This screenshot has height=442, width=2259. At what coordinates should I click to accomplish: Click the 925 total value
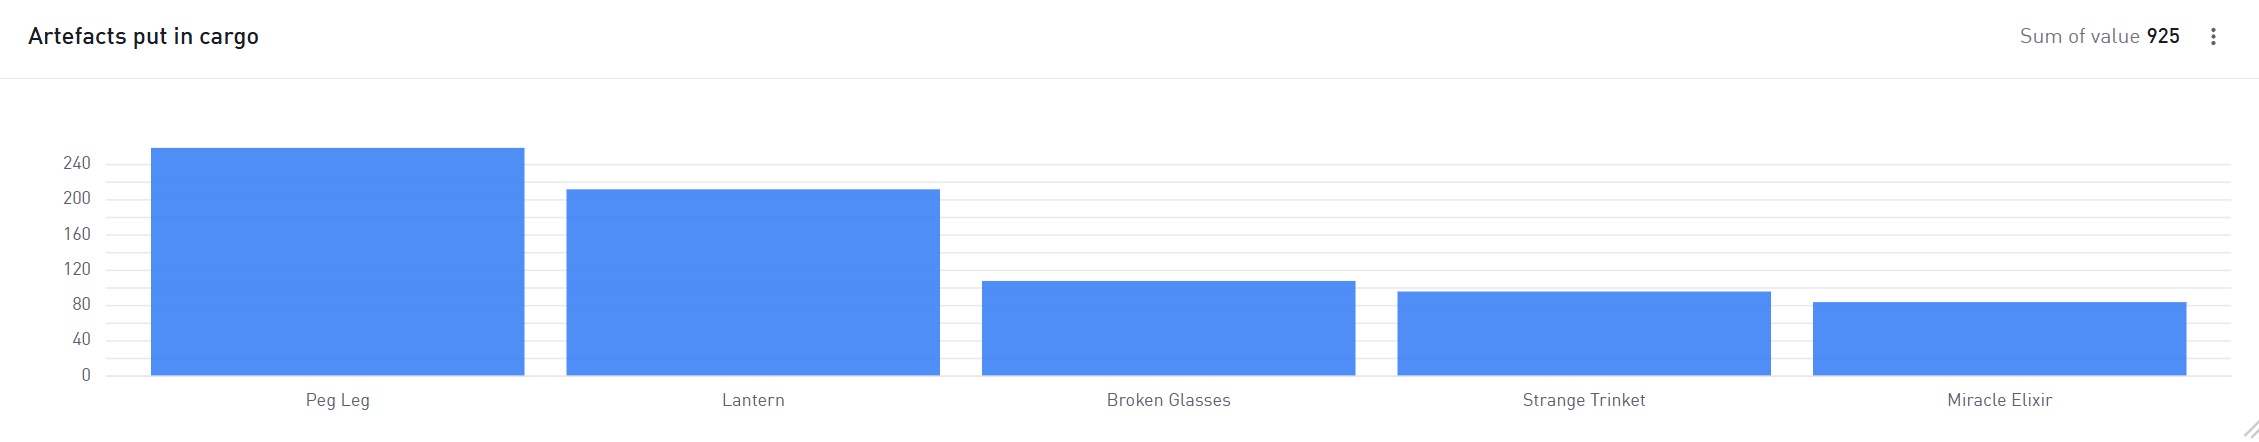click(2163, 36)
